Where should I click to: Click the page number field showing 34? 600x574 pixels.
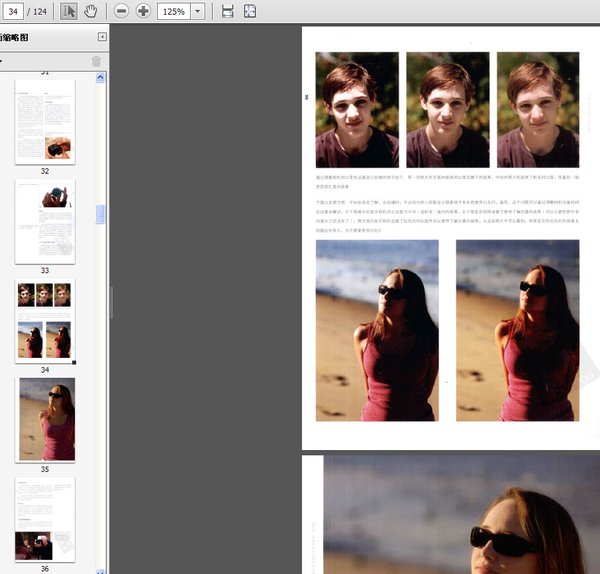pos(15,11)
